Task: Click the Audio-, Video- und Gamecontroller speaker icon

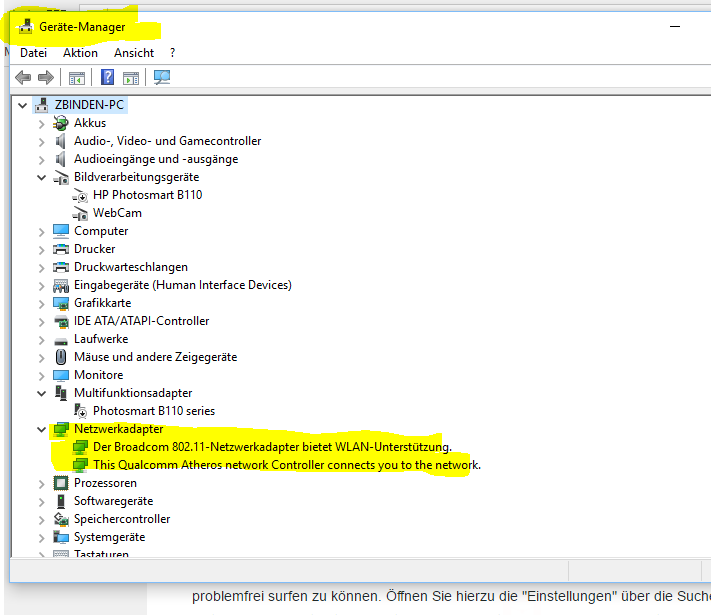Action: pyautogui.click(x=60, y=141)
